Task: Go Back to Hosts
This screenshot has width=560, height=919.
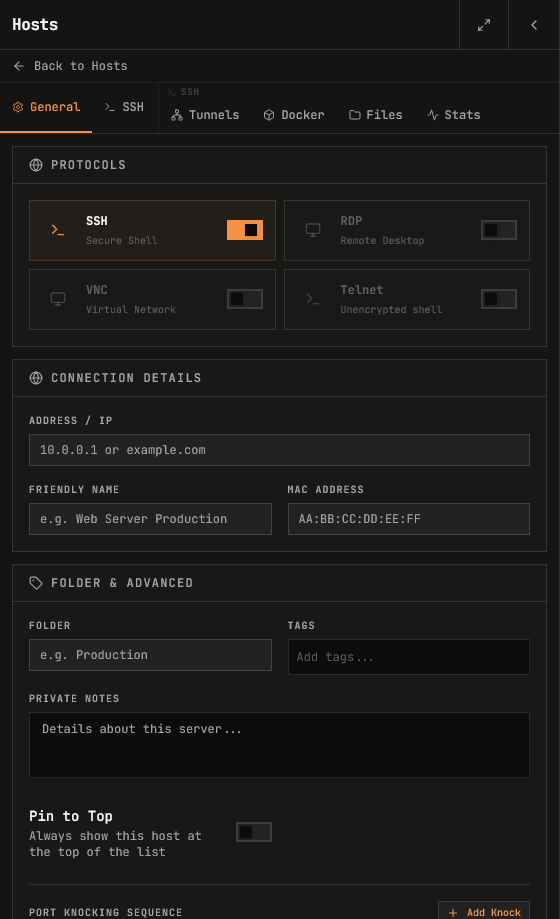Action: 70,66
